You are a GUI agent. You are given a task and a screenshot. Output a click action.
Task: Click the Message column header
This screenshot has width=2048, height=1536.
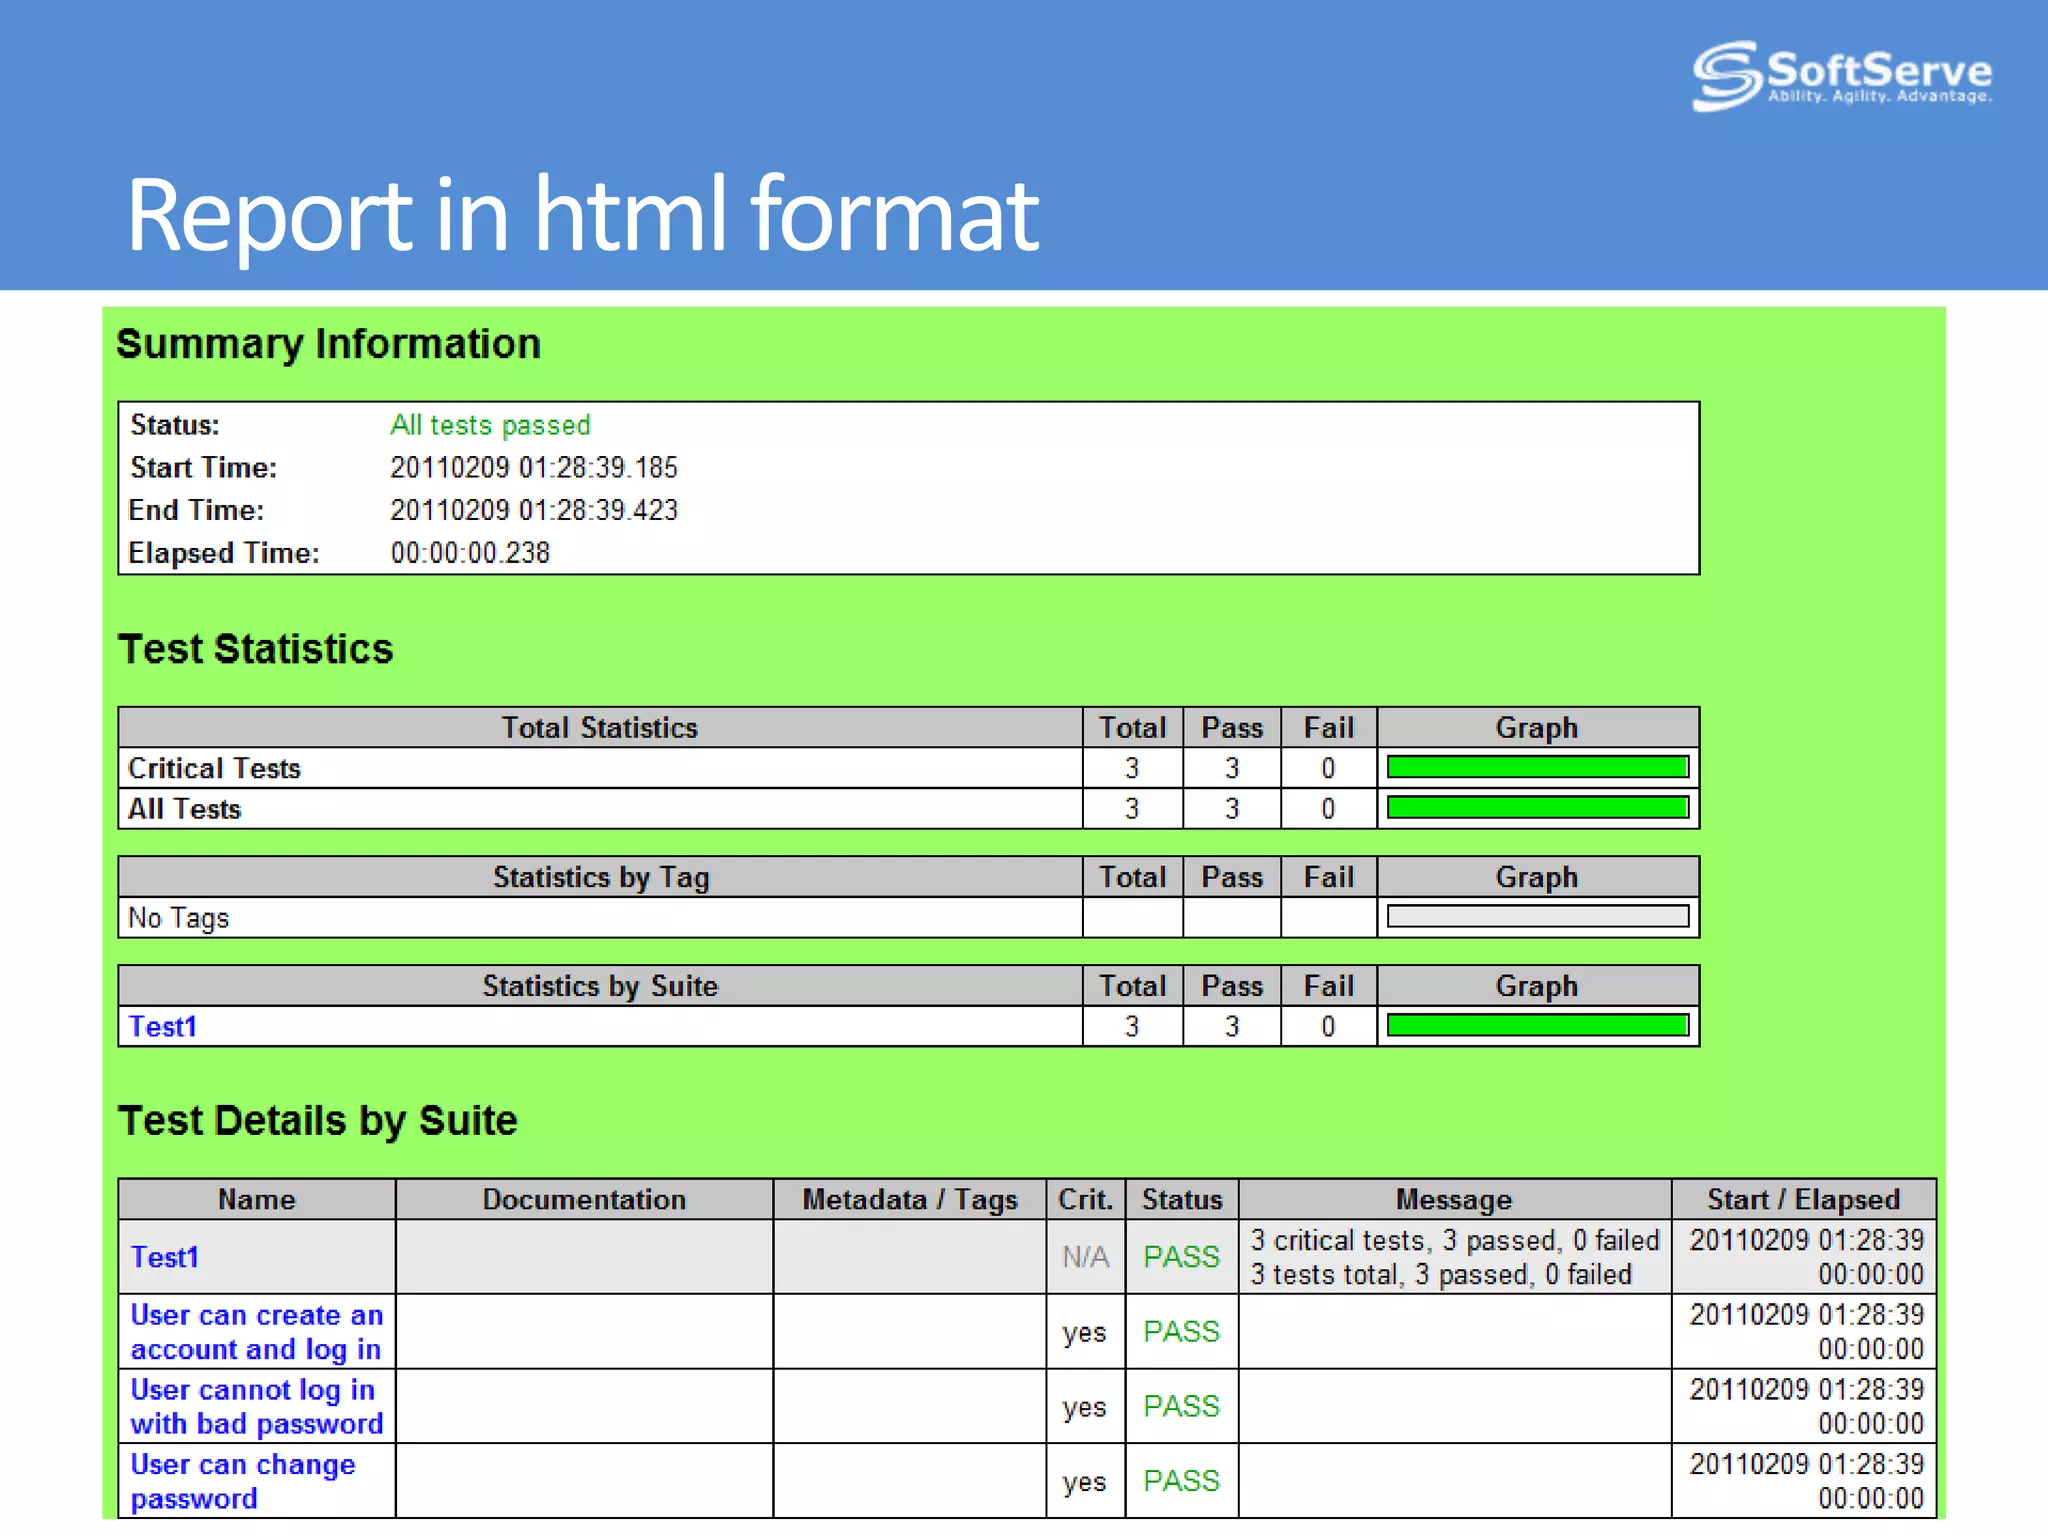tap(1453, 1199)
